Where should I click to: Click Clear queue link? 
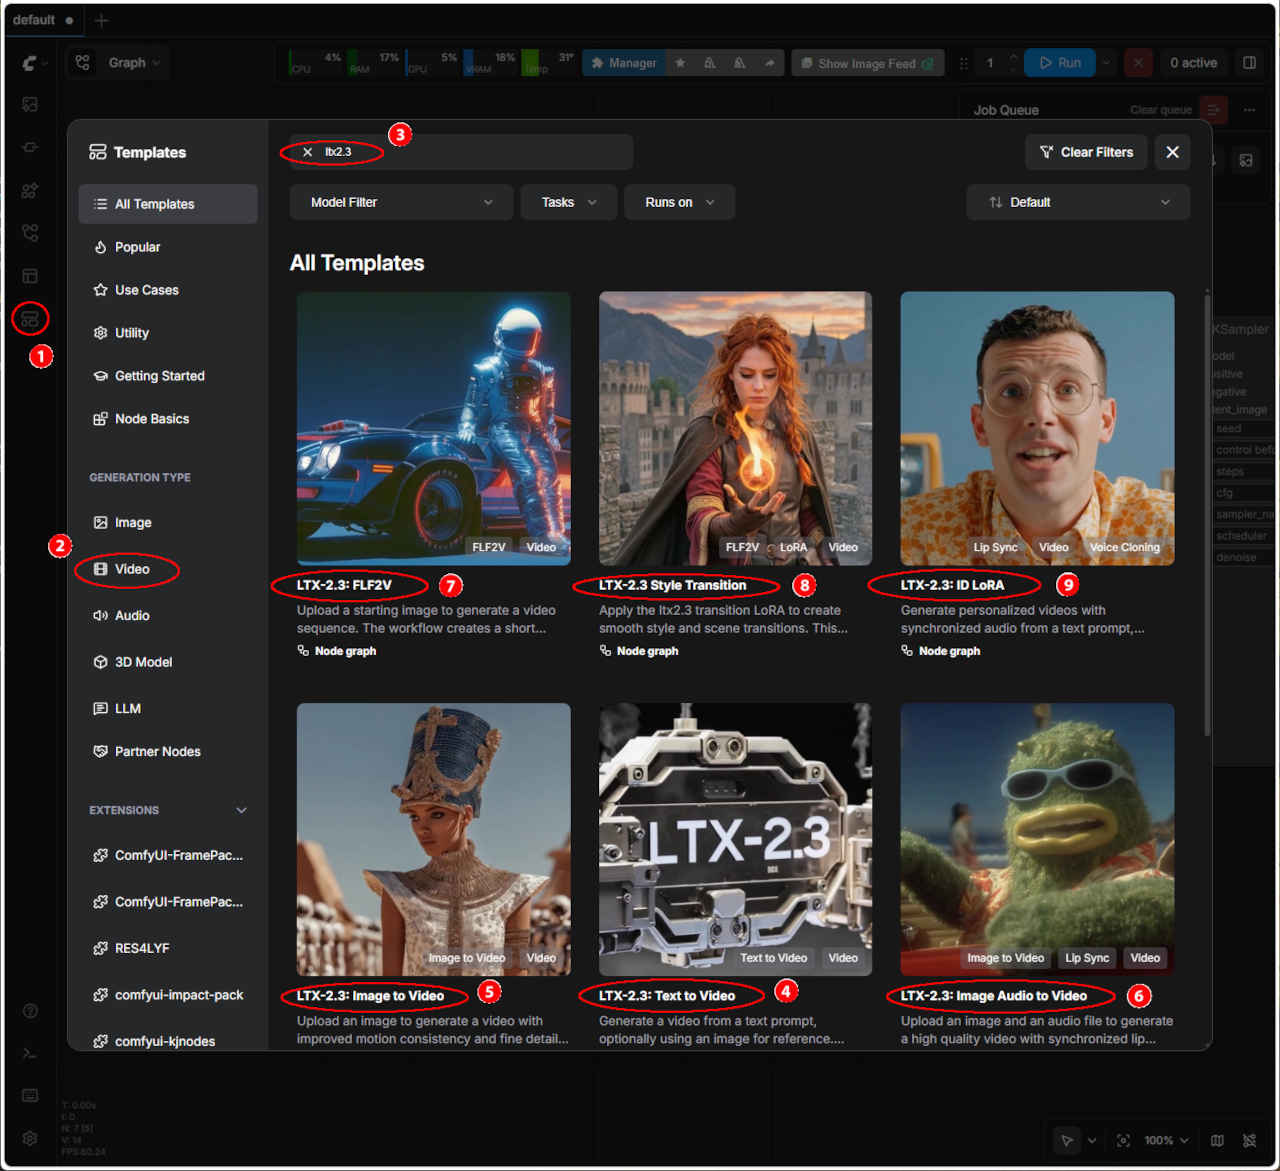pos(1160,110)
